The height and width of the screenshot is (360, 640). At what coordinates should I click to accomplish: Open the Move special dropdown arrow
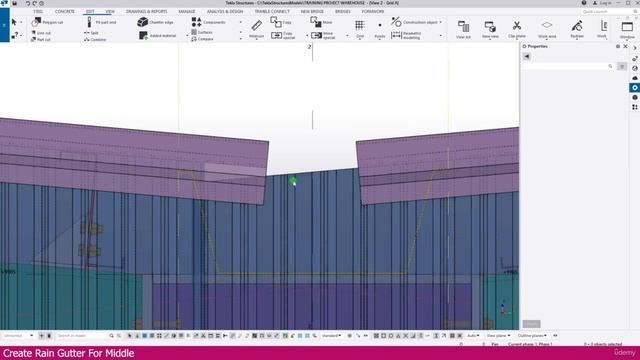[347, 36]
